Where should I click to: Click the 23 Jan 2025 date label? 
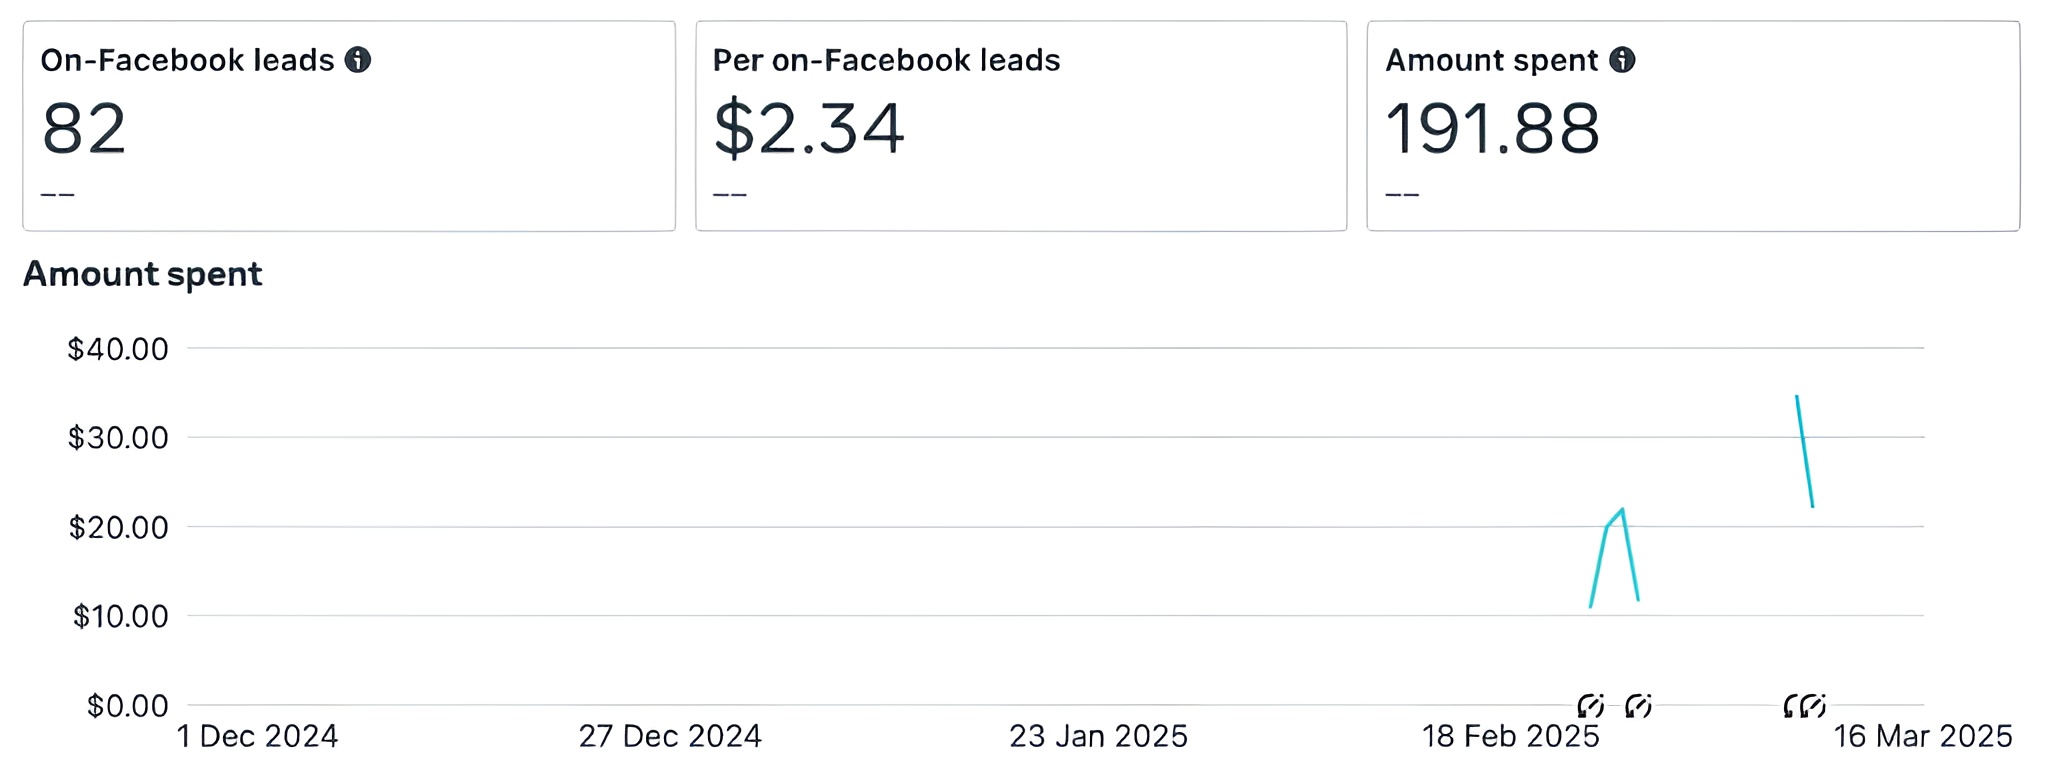click(x=1098, y=737)
